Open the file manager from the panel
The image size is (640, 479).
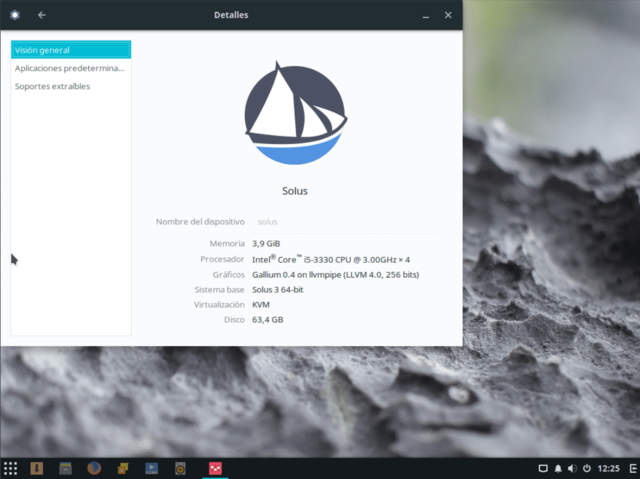(65, 468)
